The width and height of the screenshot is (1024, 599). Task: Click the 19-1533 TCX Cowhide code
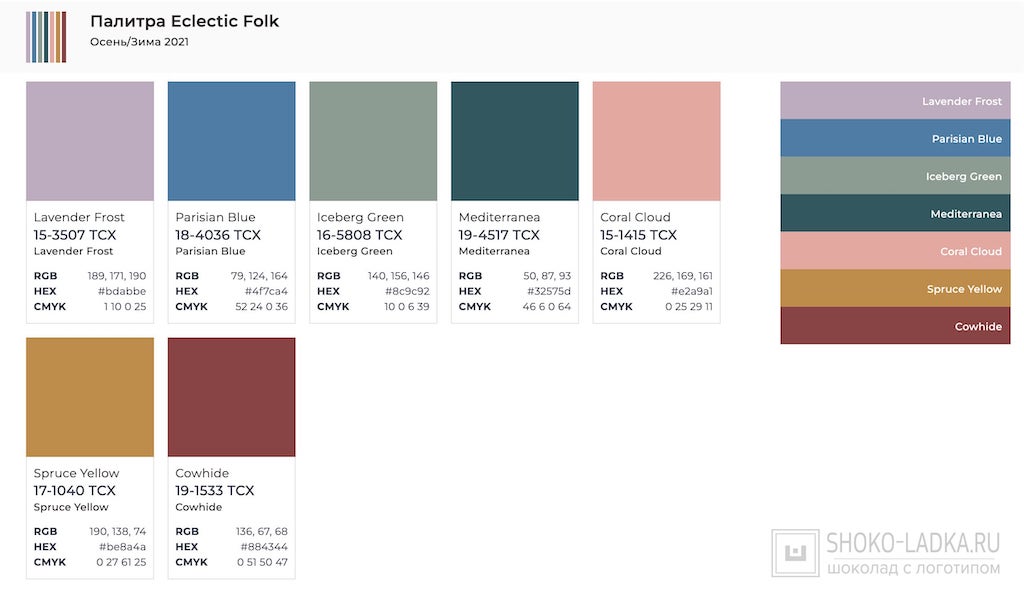(215, 490)
